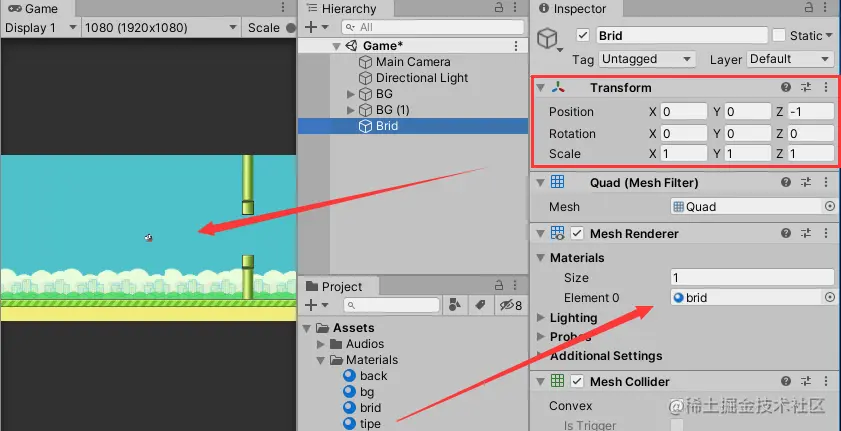Open the Mesh Renderer presets icon

806,233
